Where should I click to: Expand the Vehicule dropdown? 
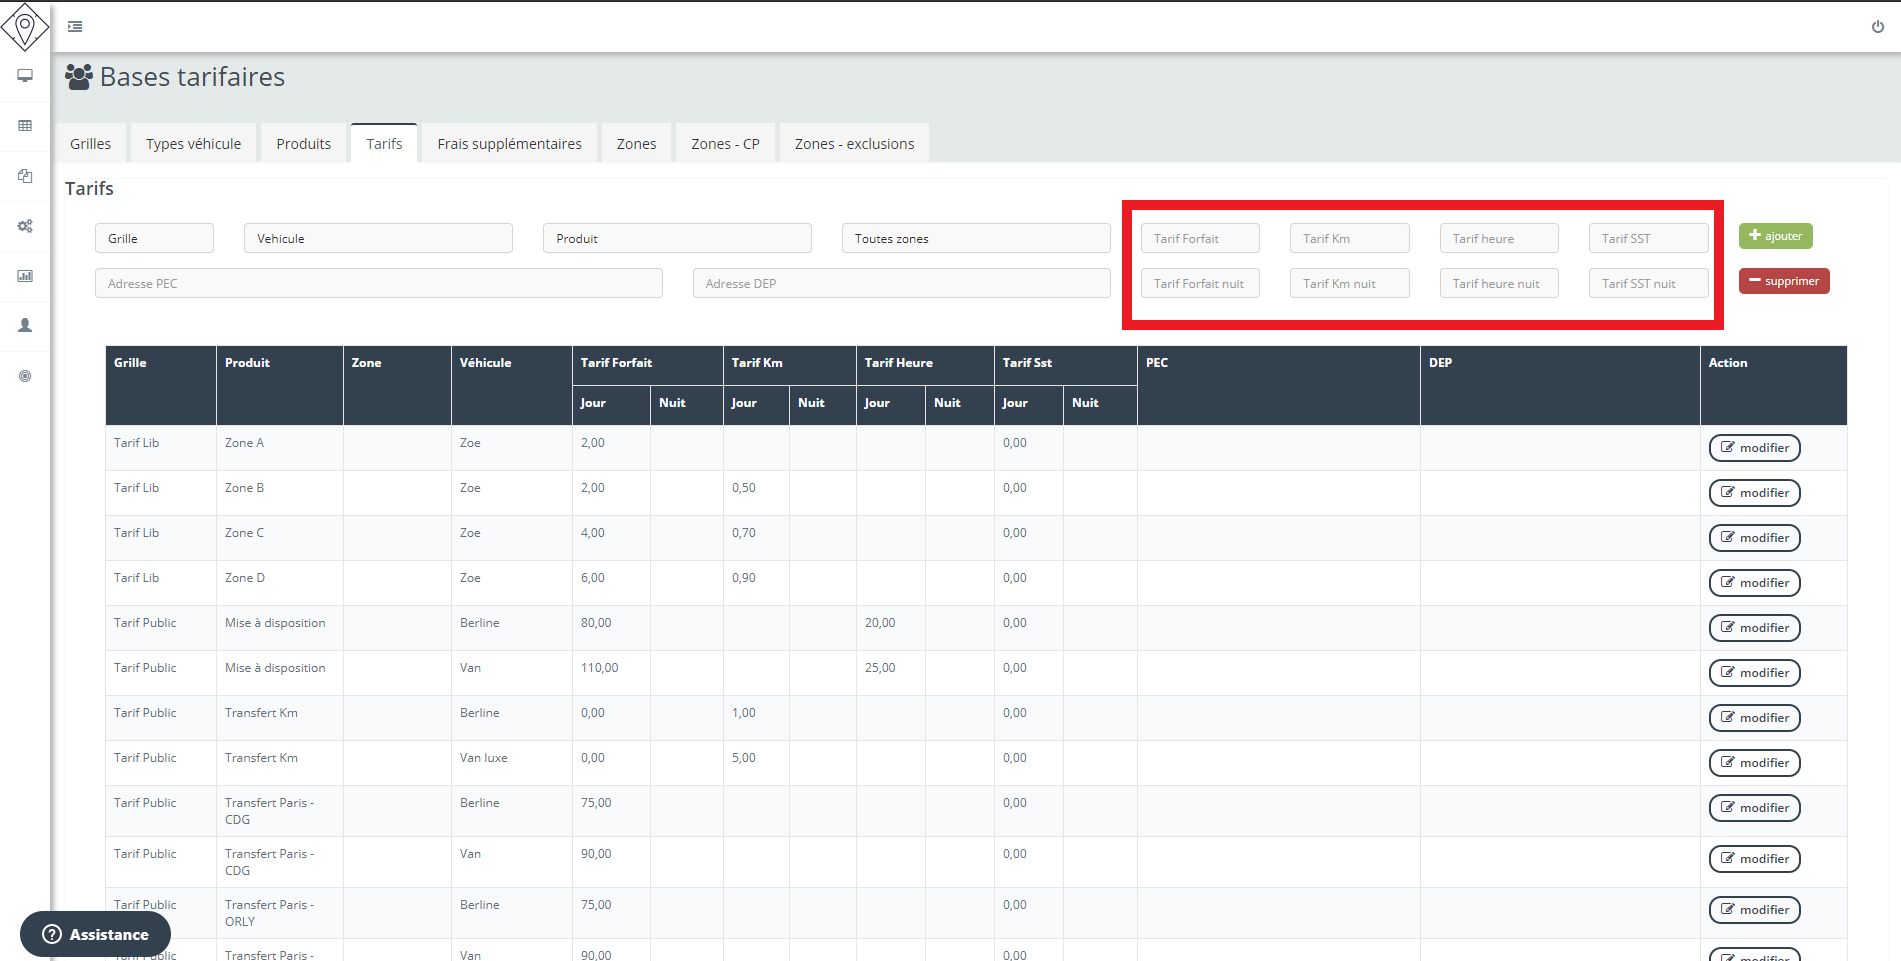click(377, 238)
